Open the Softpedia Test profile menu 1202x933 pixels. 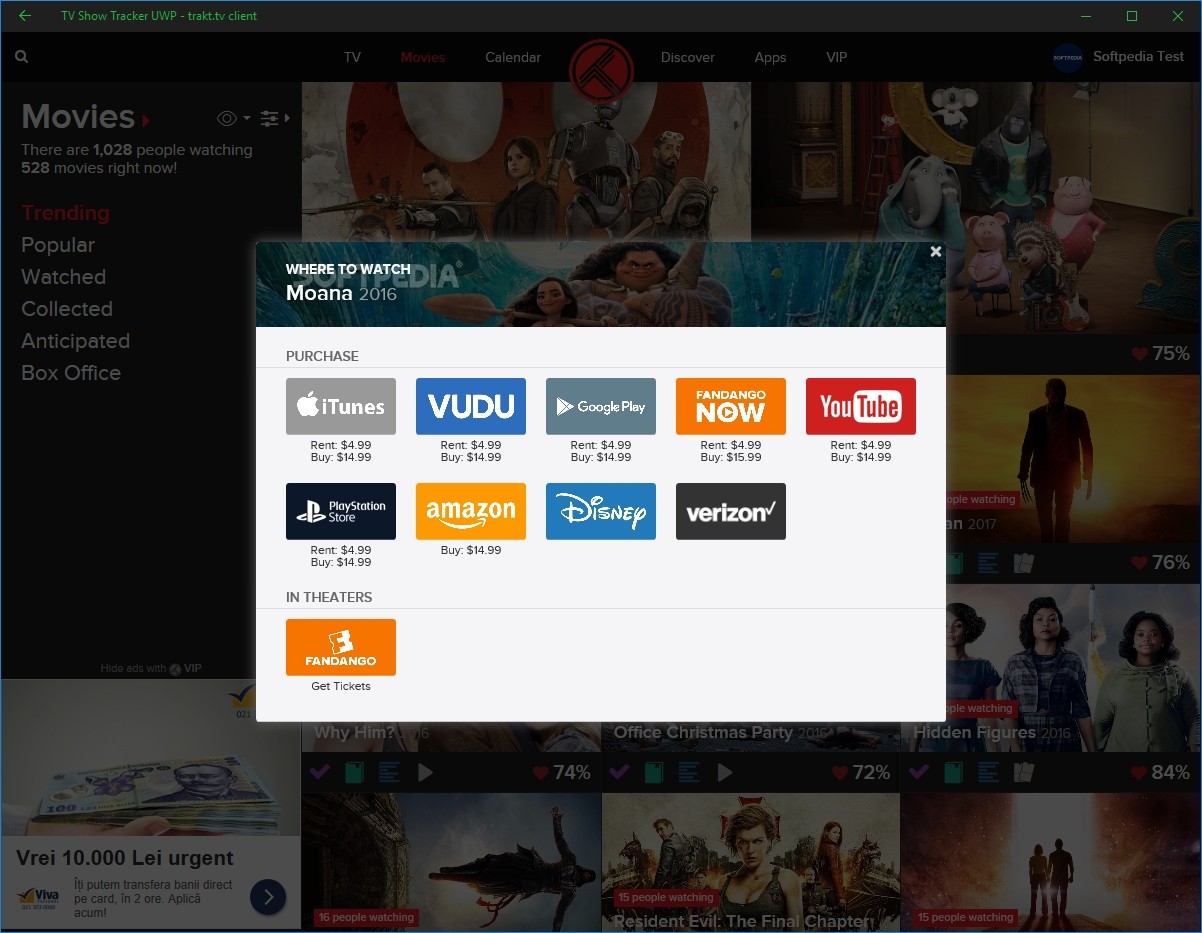(x=1138, y=57)
